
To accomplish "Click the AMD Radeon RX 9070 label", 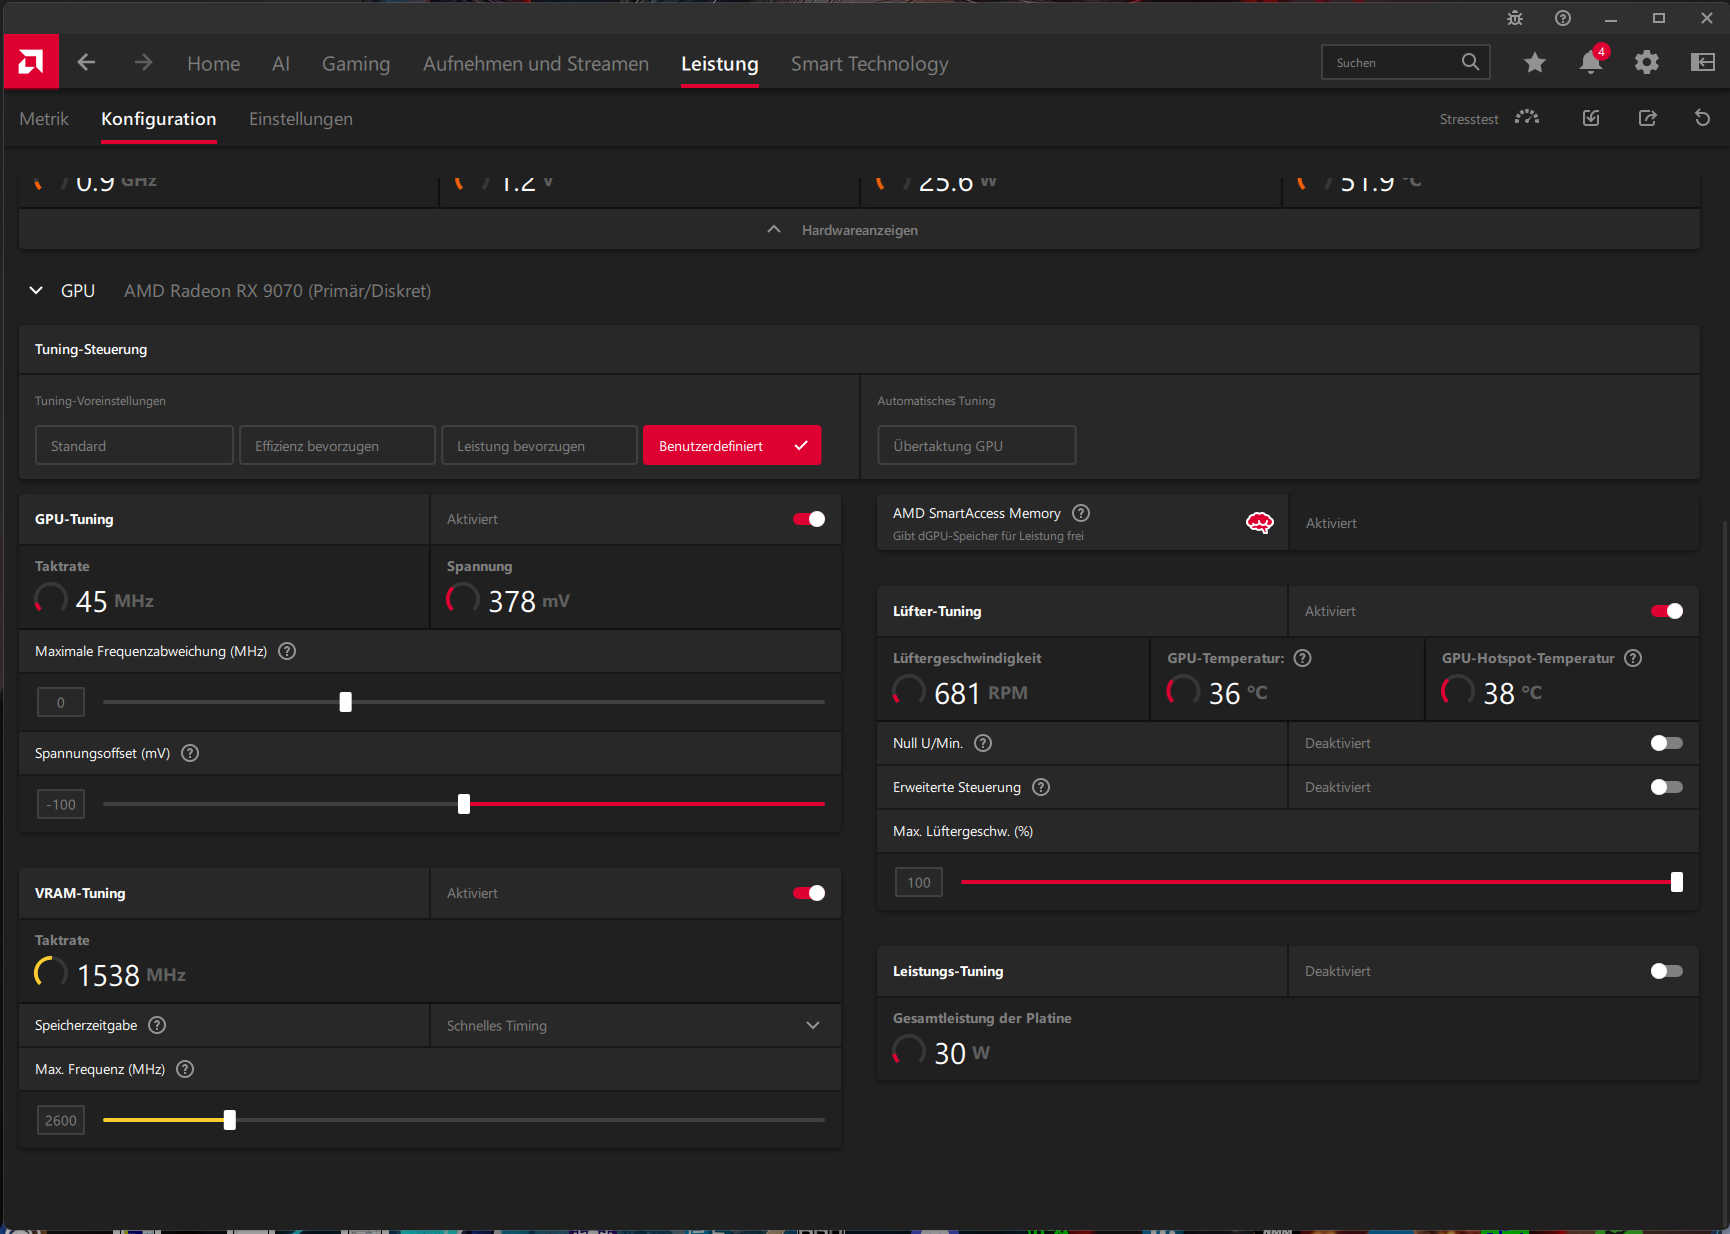I will [278, 291].
